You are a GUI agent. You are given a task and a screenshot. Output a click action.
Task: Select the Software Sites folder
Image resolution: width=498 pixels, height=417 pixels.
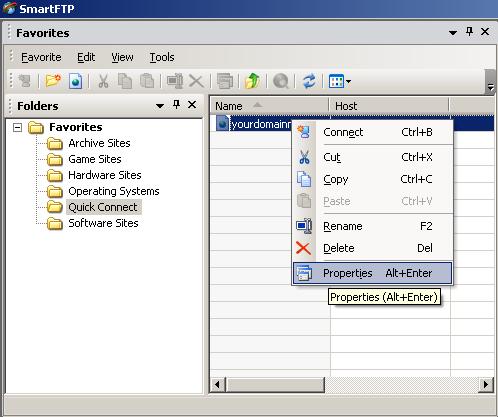pos(103,223)
